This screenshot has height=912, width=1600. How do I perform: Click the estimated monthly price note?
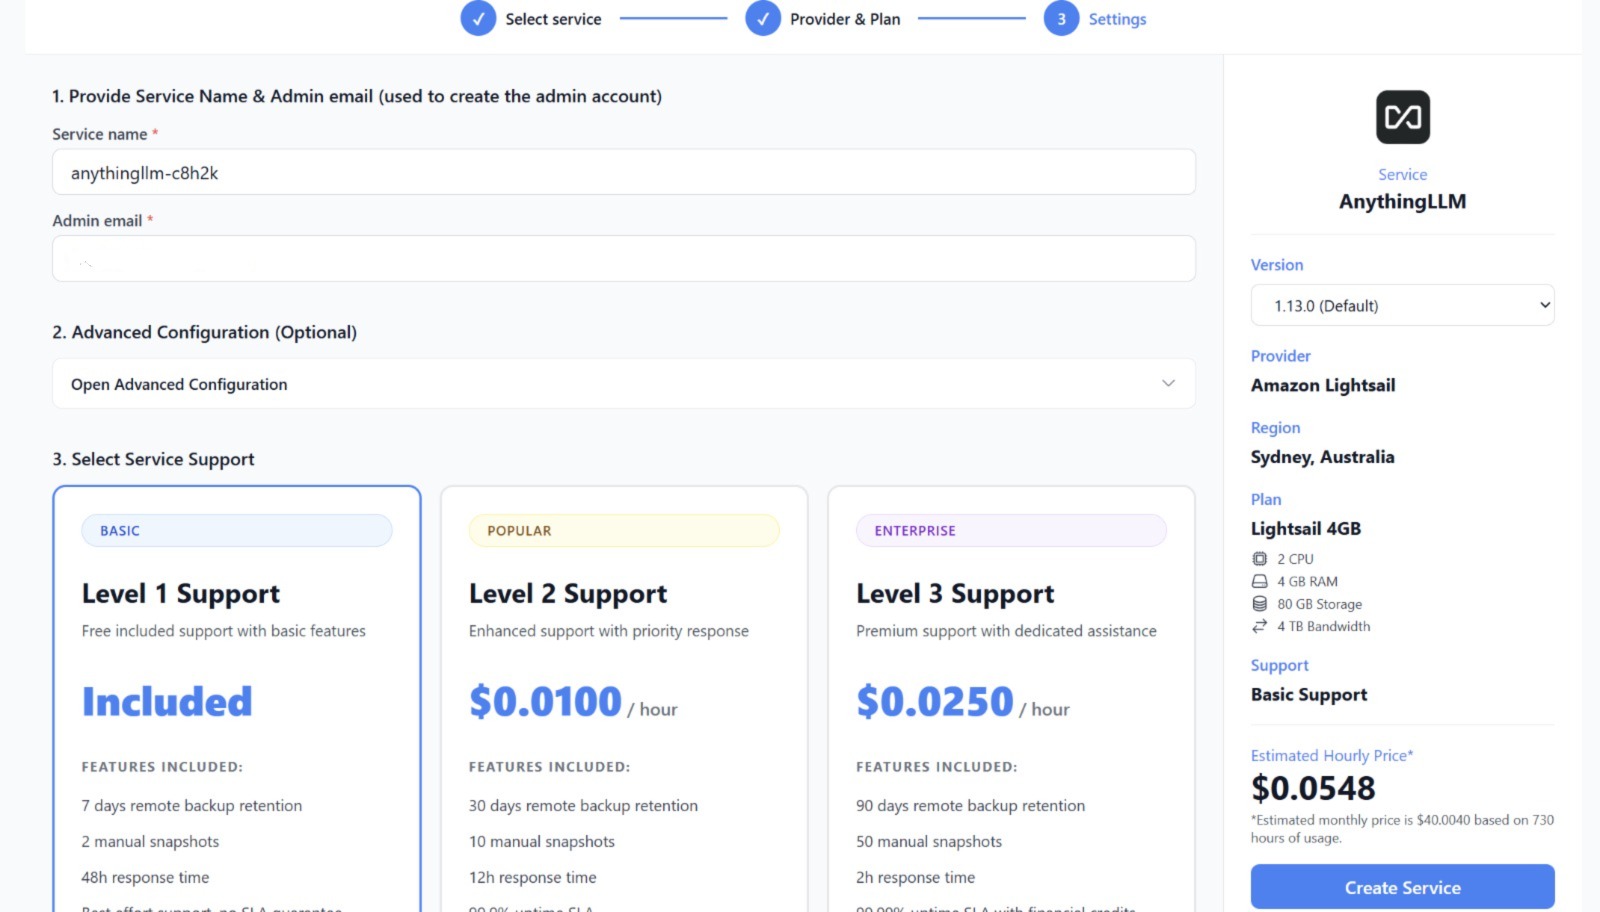(1402, 829)
